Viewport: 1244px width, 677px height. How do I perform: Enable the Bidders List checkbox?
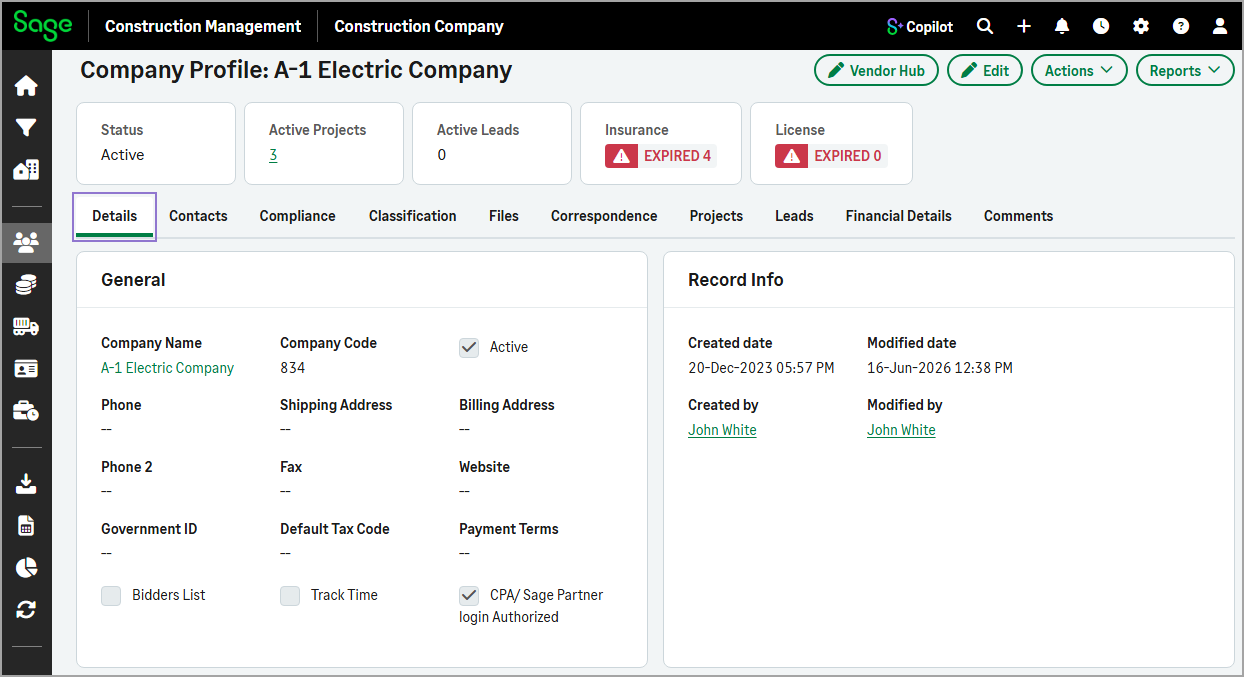111,595
